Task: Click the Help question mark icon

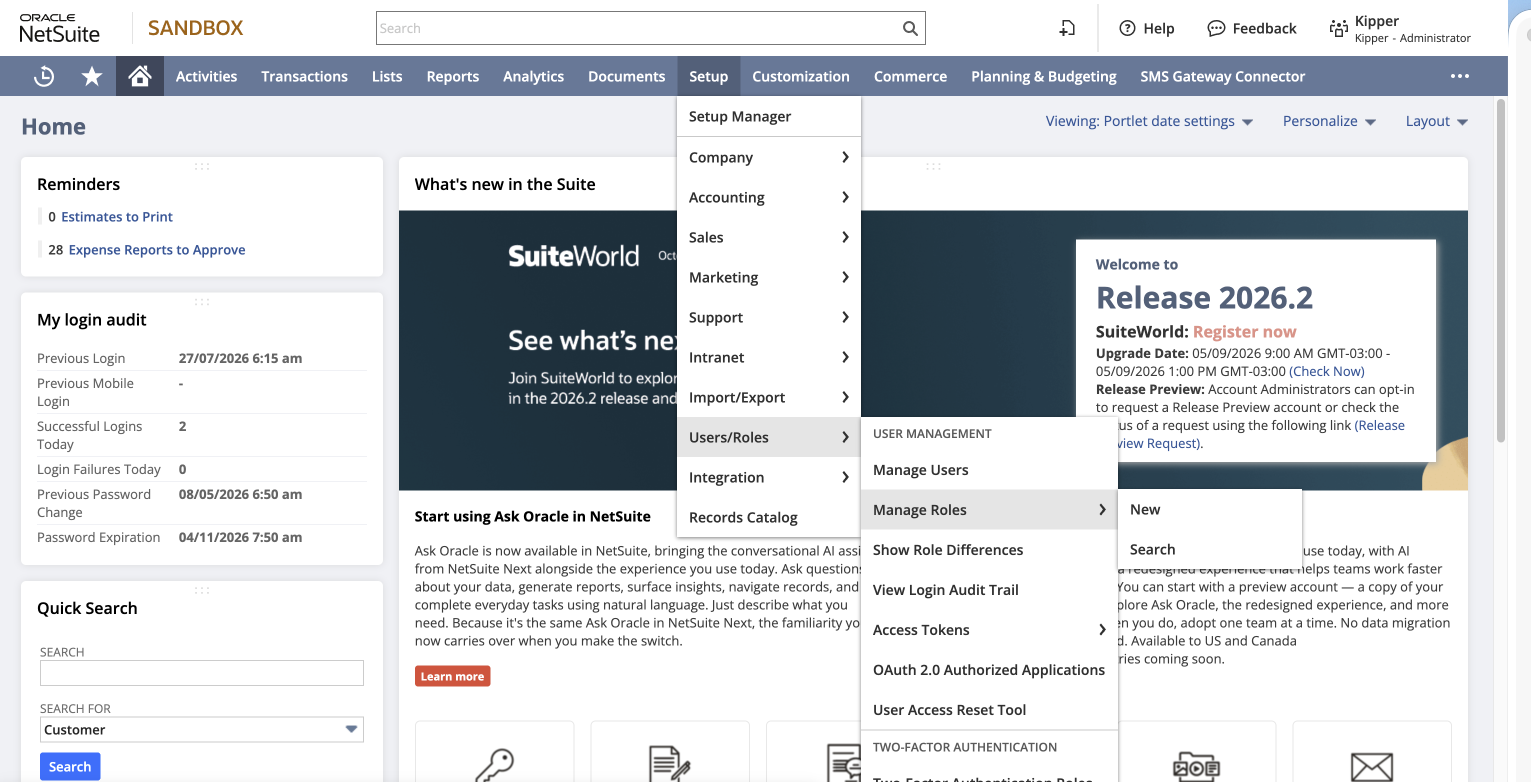Action: pyautogui.click(x=1127, y=28)
